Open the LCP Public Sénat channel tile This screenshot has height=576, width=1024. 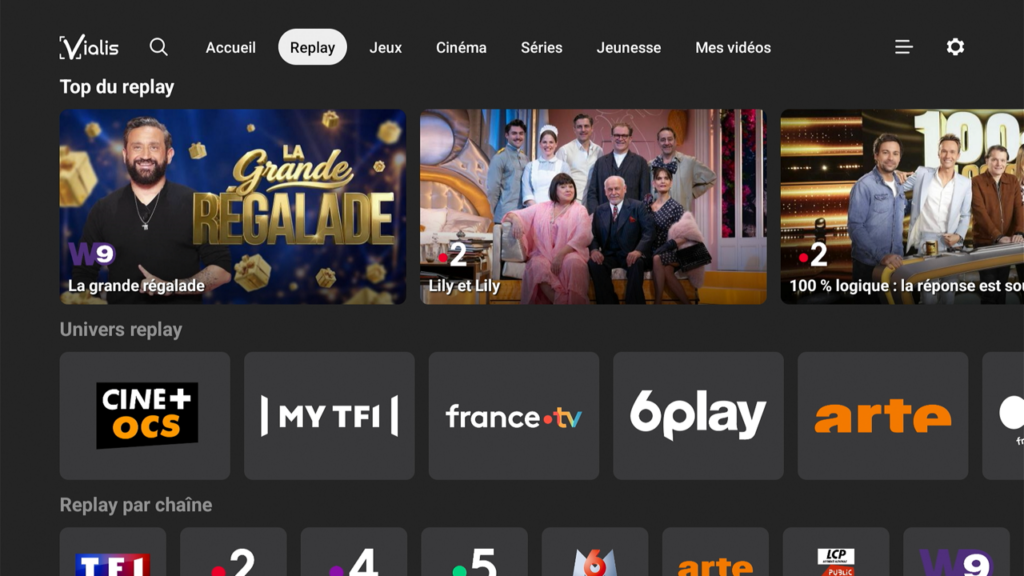836,552
